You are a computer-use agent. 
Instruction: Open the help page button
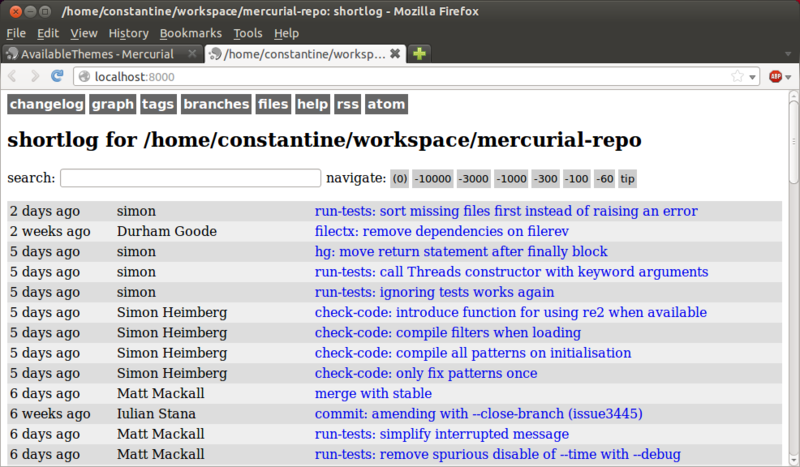(313, 104)
